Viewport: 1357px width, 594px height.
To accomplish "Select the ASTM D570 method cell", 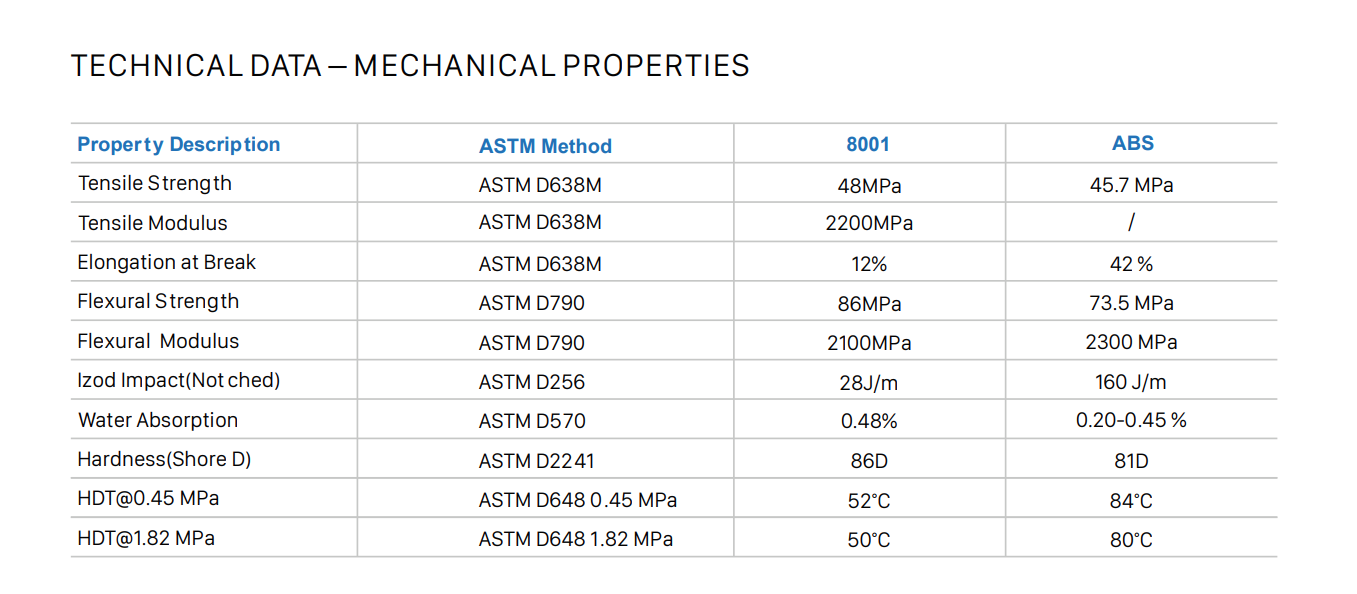I will (x=532, y=421).
